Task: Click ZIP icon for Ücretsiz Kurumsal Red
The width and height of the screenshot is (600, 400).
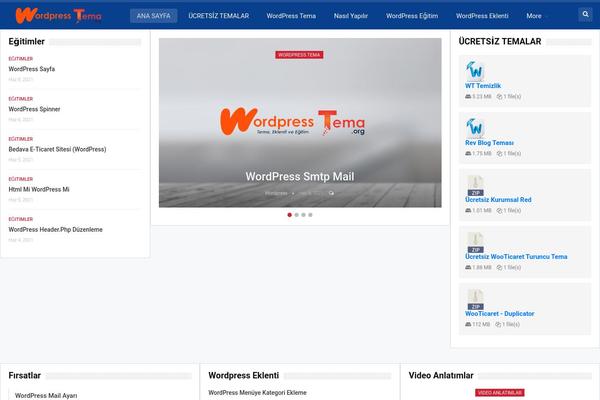Action: point(475,186)
